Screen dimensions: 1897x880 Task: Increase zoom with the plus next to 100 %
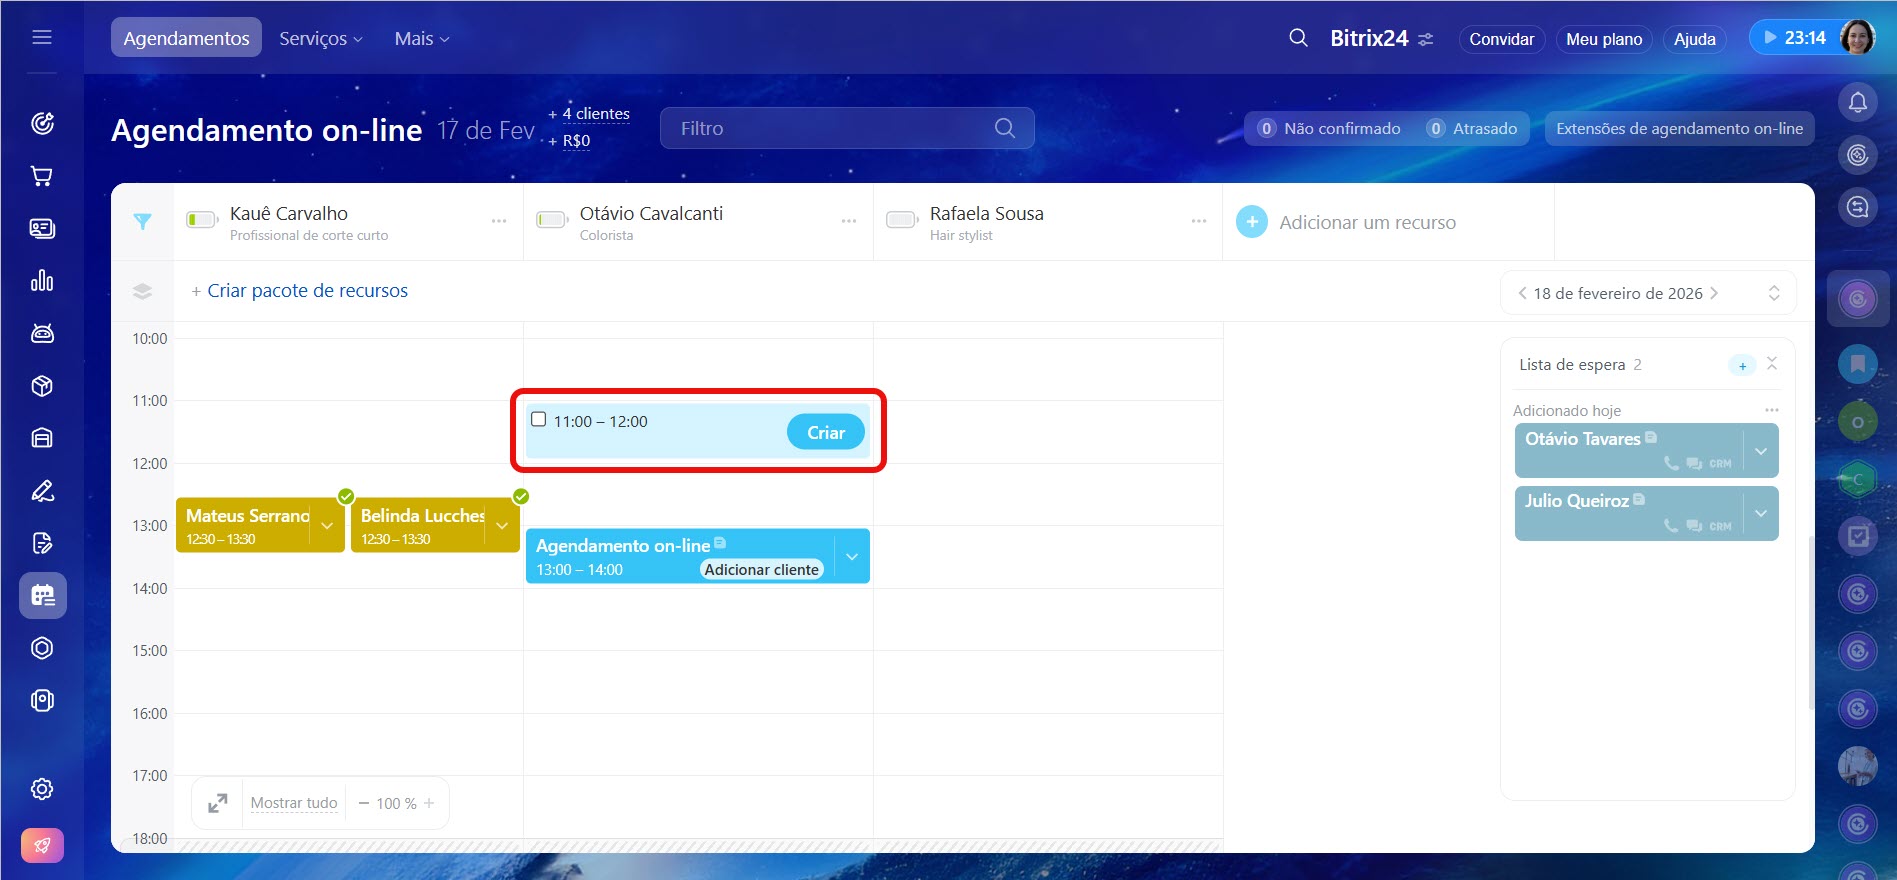pos(429,803)
